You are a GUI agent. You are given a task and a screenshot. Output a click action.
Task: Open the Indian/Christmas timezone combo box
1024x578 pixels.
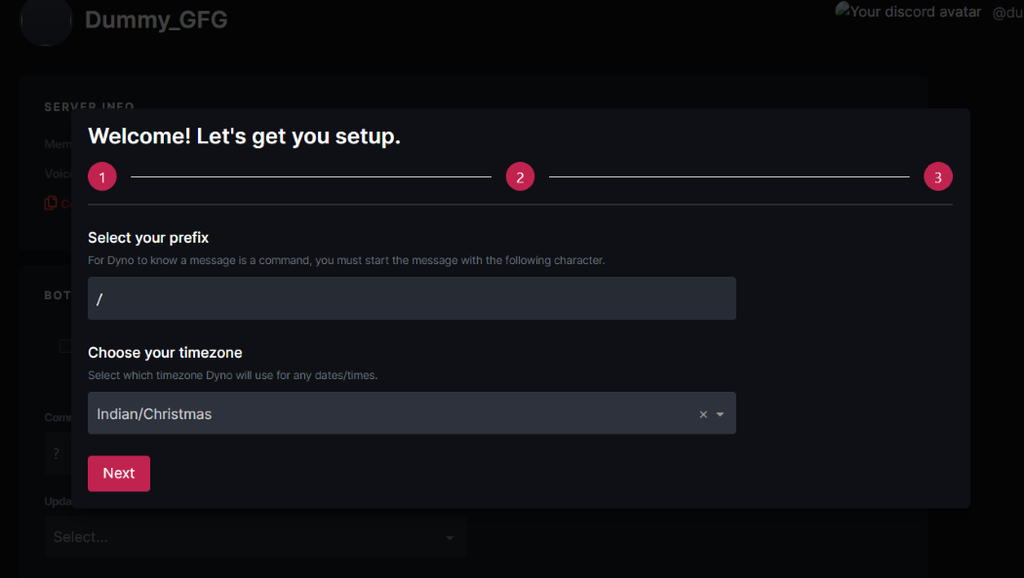point(390,414)
